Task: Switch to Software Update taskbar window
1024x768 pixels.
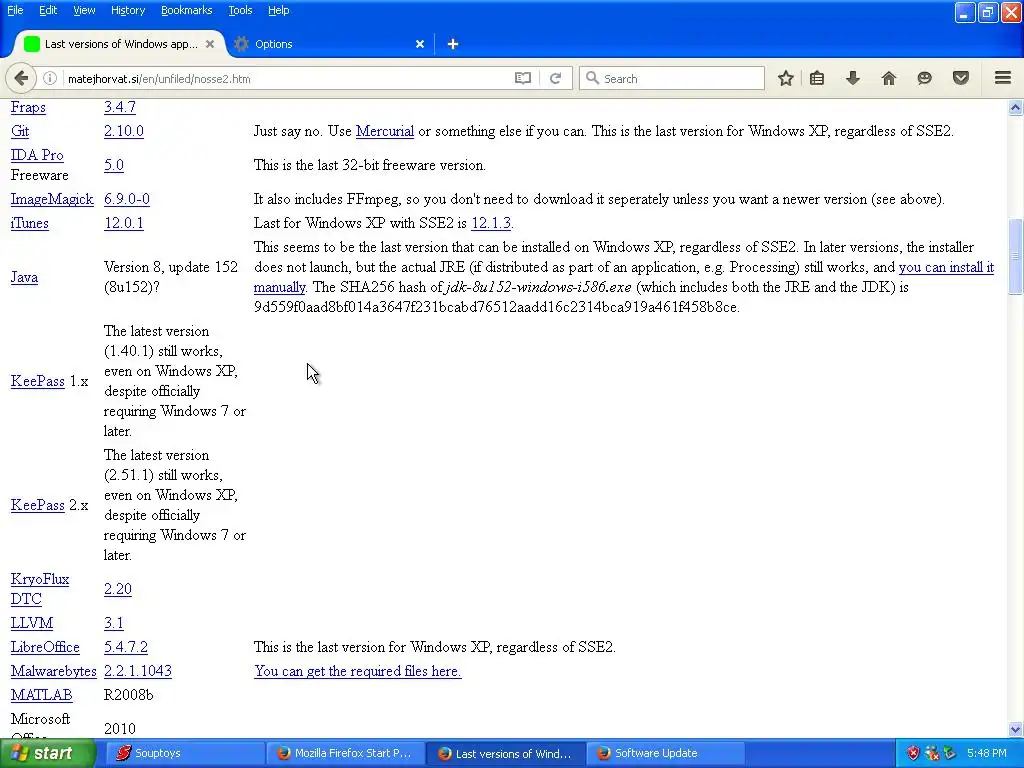Action: pos(665,753)
